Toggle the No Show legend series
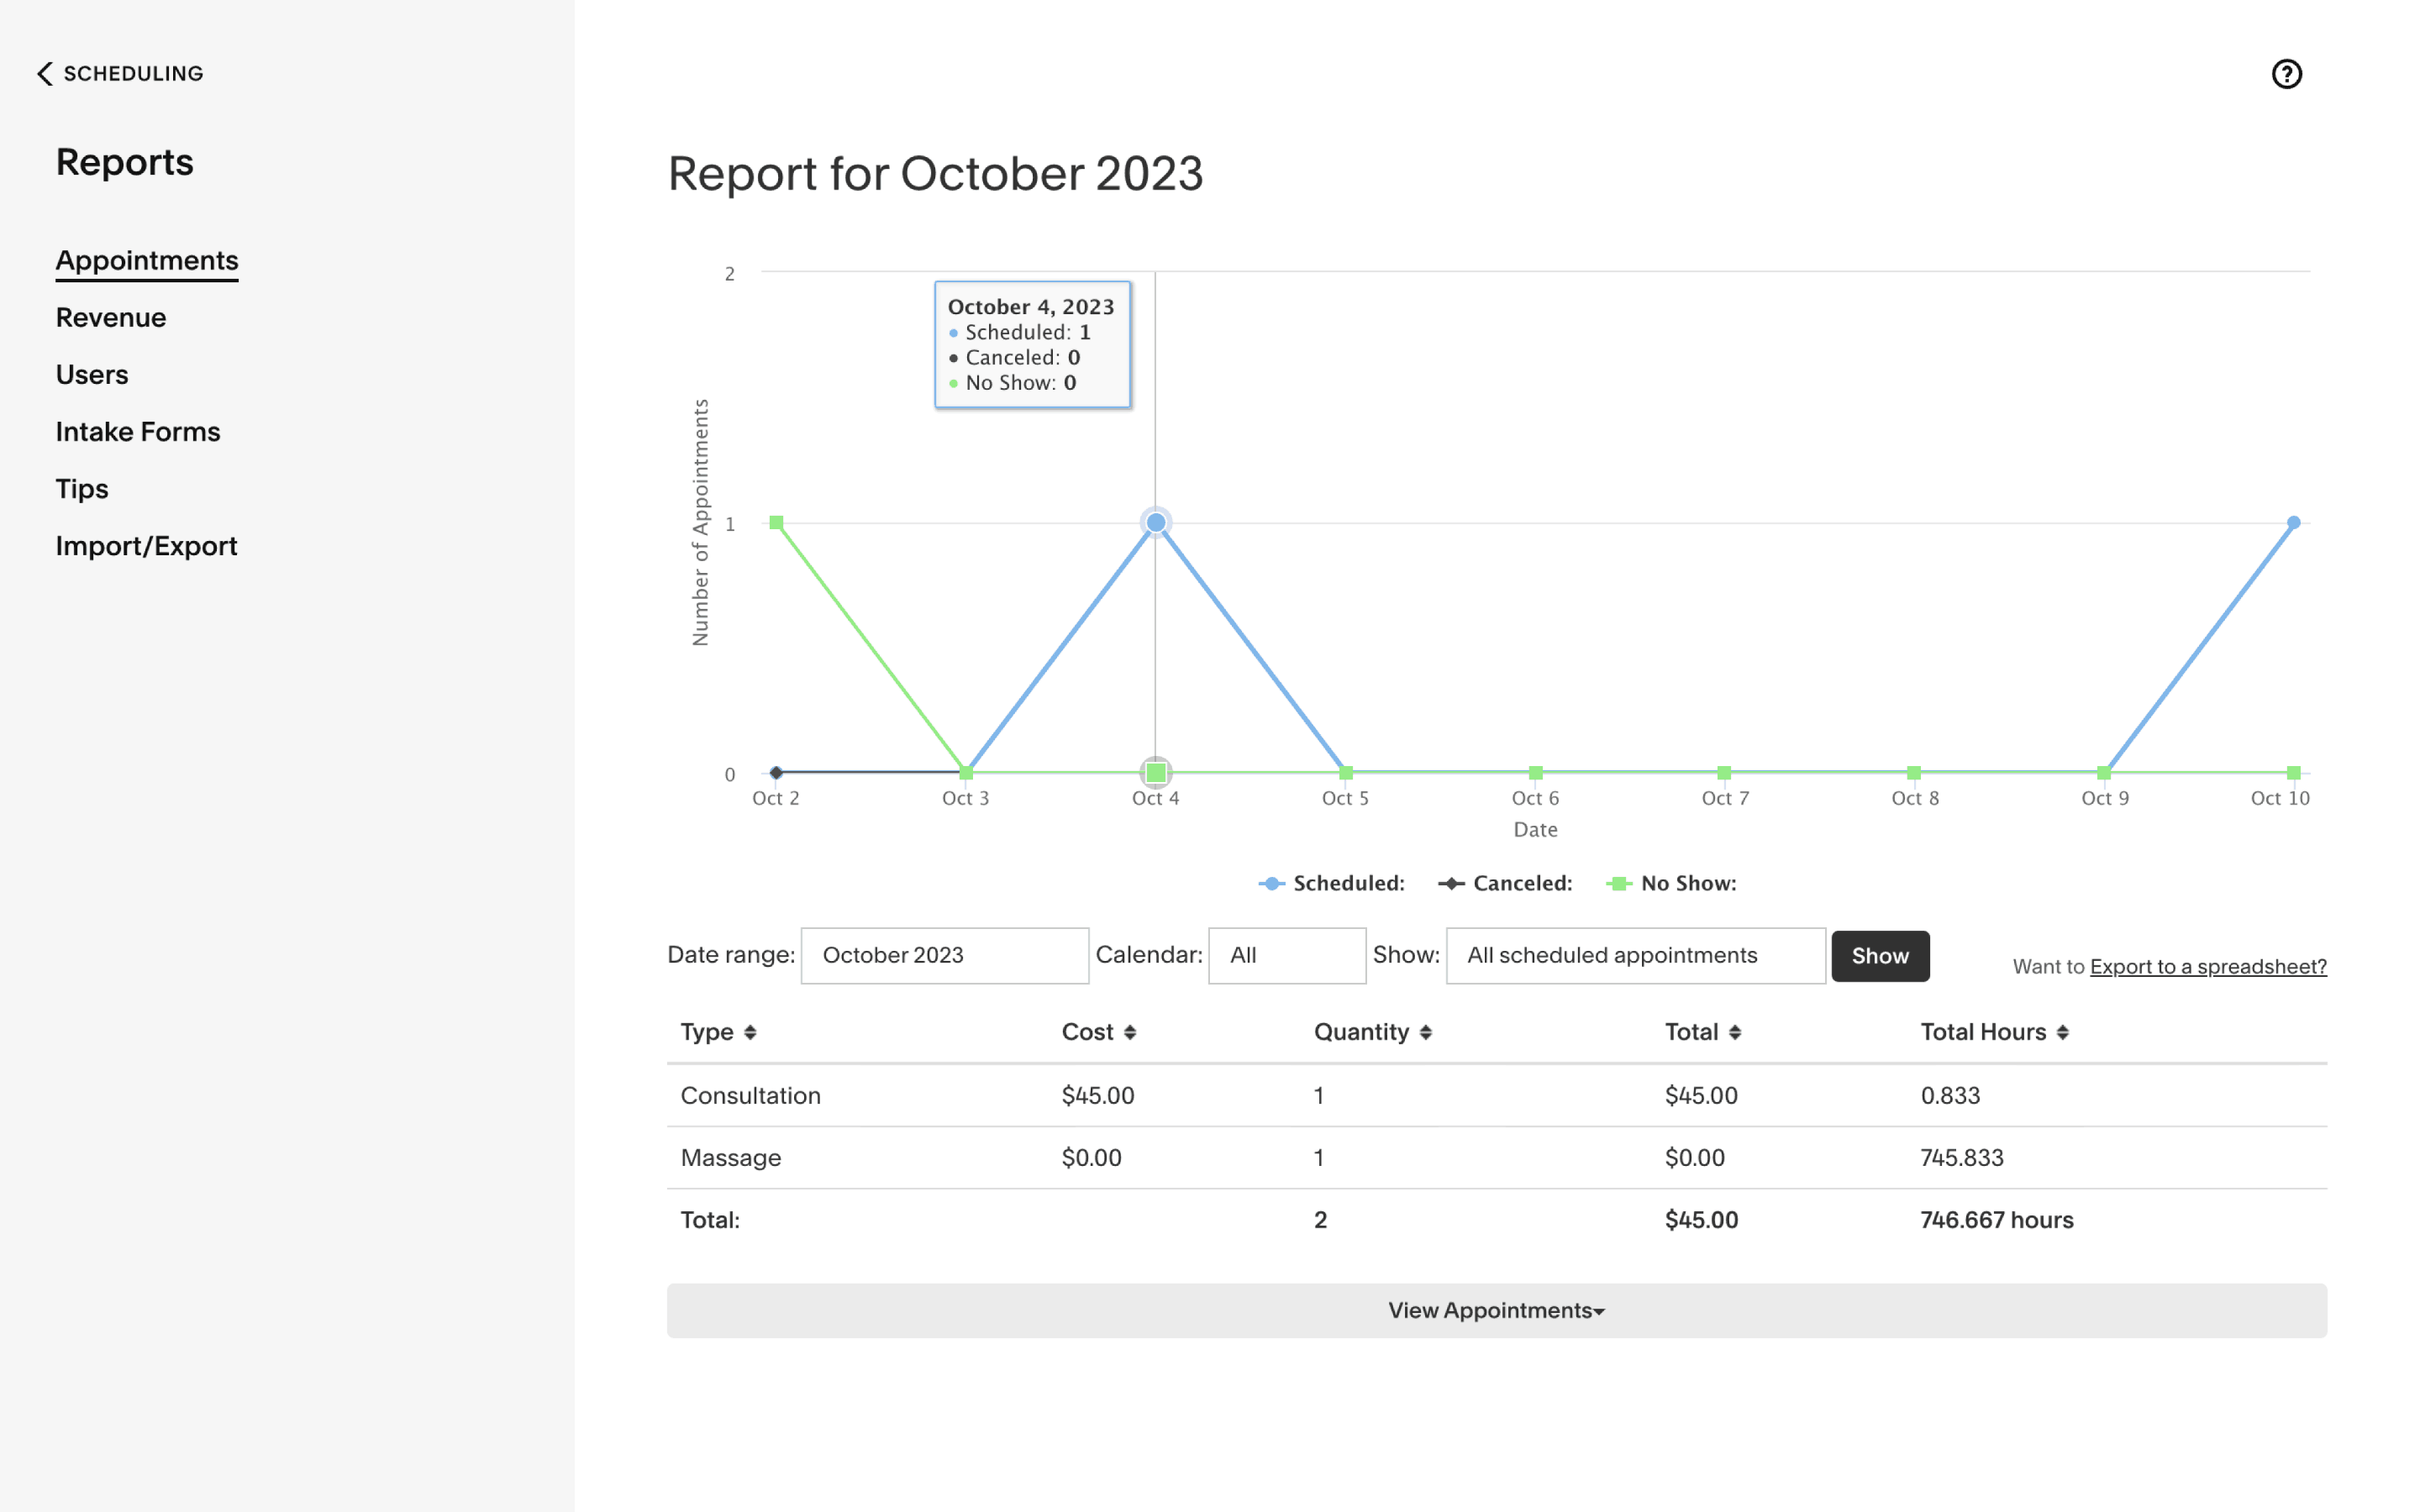 [x=1671, y=883]
